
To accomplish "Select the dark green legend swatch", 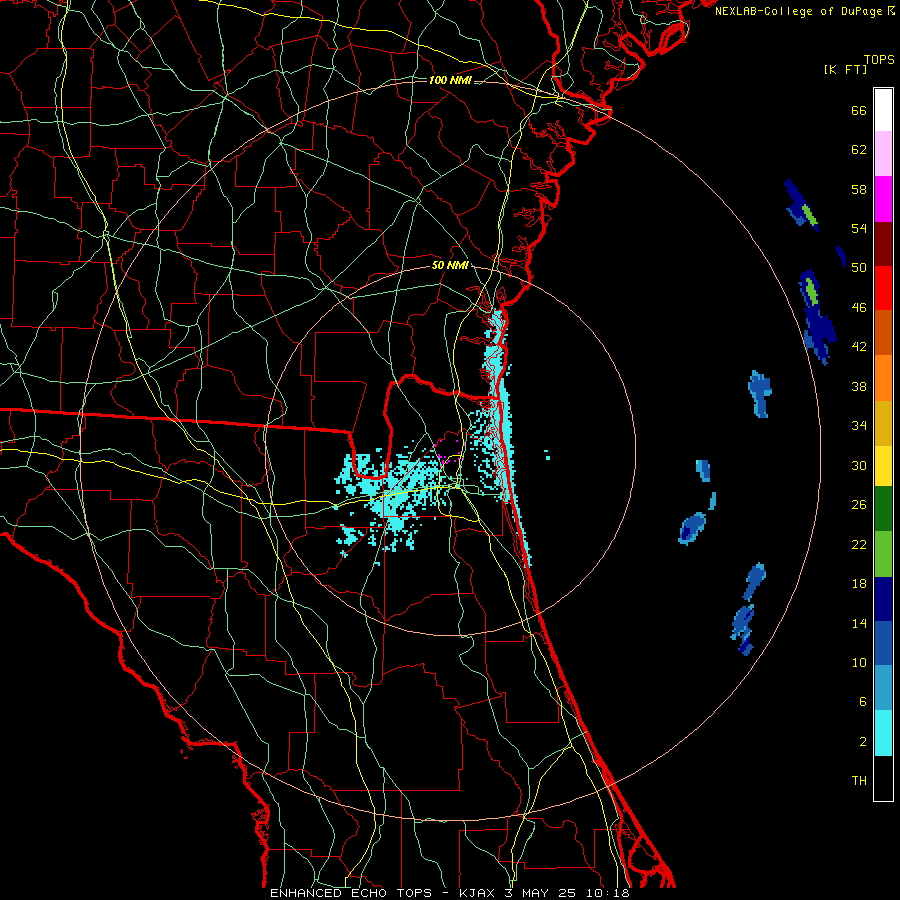I will click(883, 509).
